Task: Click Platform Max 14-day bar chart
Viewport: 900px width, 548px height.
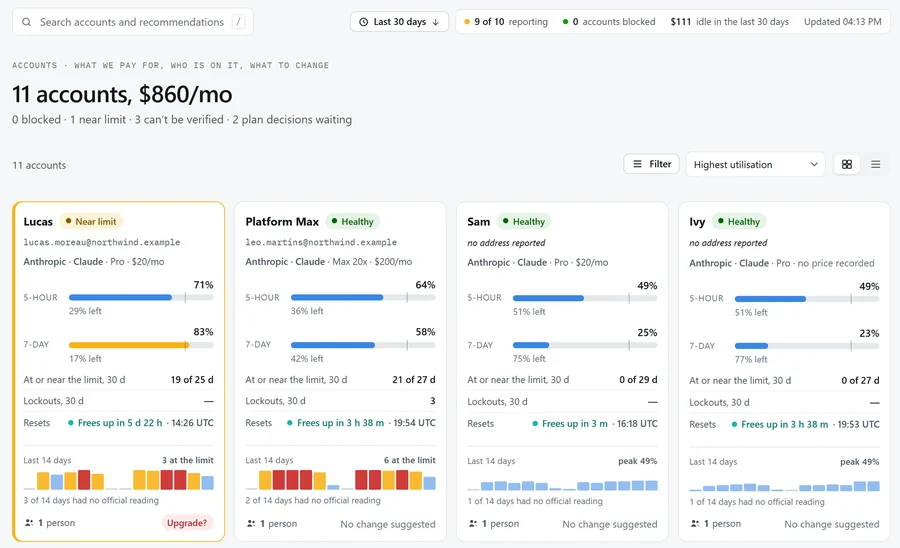Action: point(340,480)
